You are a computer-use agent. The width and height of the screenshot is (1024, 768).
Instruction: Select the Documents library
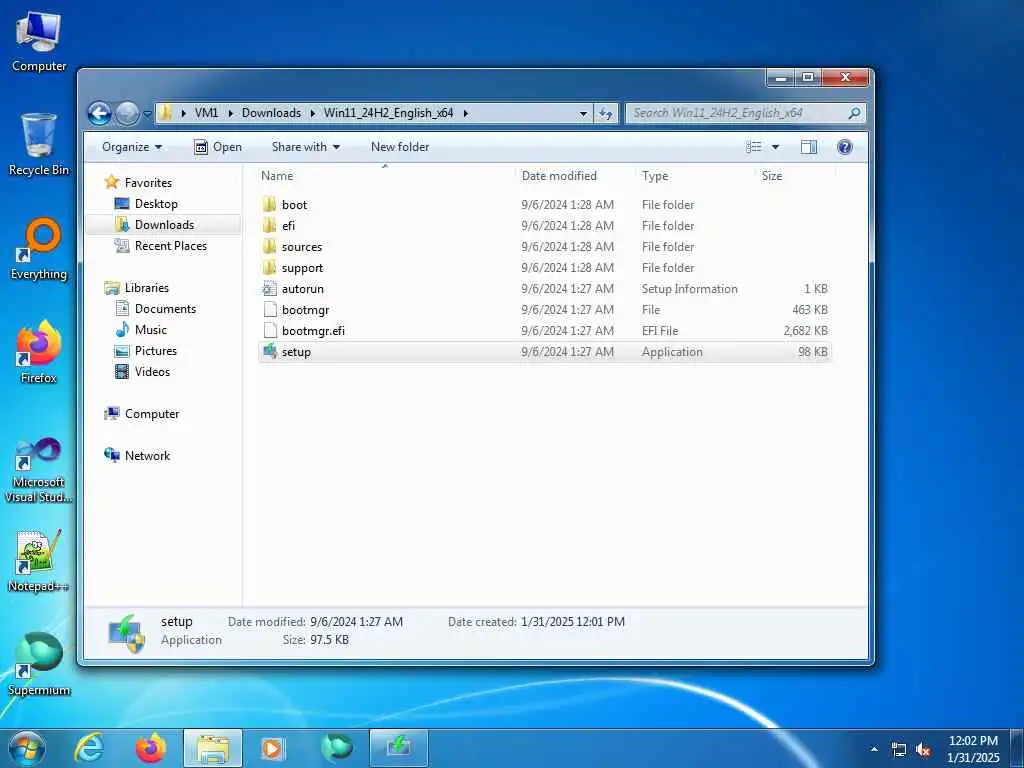[x=165, y=308]
